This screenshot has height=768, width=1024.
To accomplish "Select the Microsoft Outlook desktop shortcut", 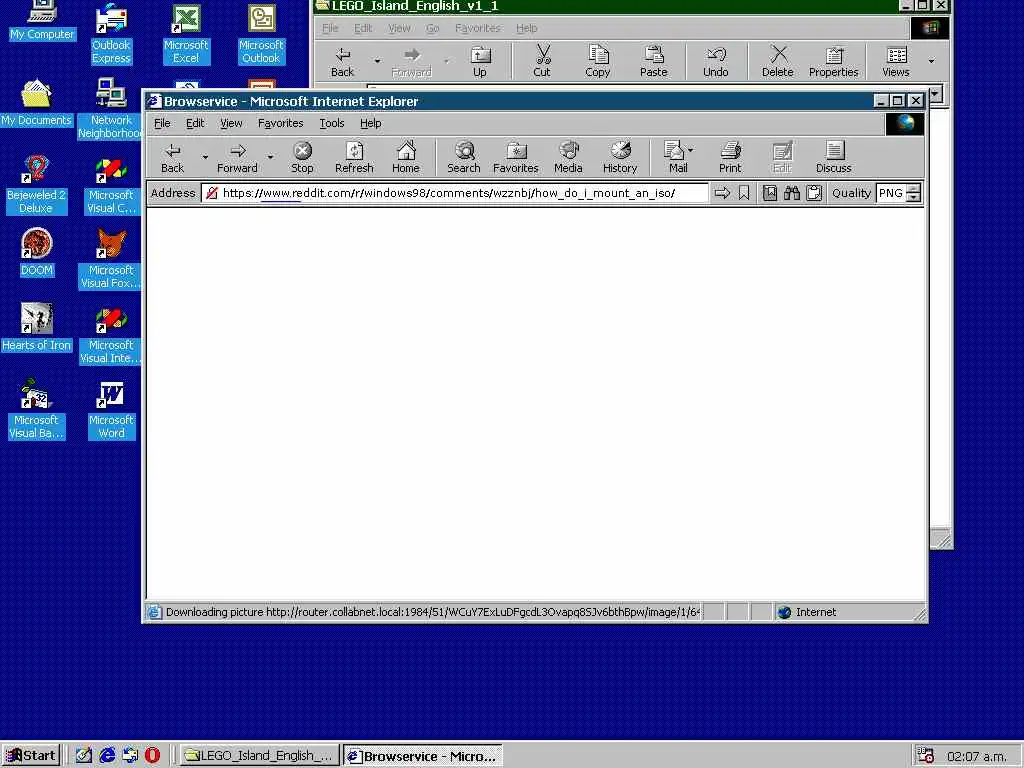I will (x=261, y=35).
